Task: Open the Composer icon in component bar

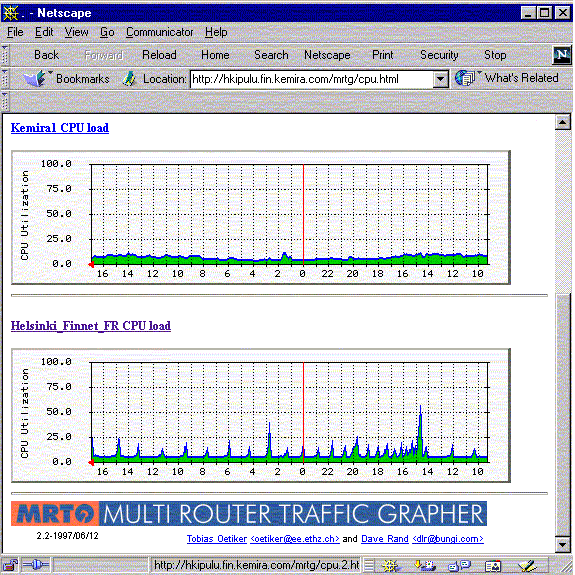Action: point(527,565)
